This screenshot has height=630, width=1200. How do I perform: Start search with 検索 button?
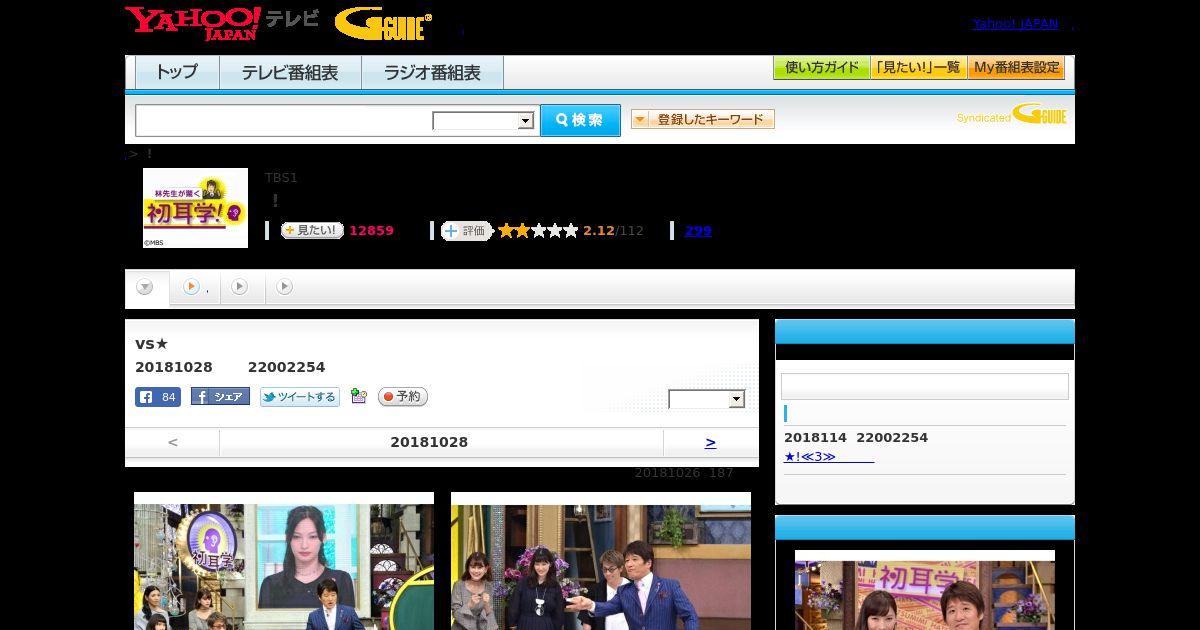[580, 120]
